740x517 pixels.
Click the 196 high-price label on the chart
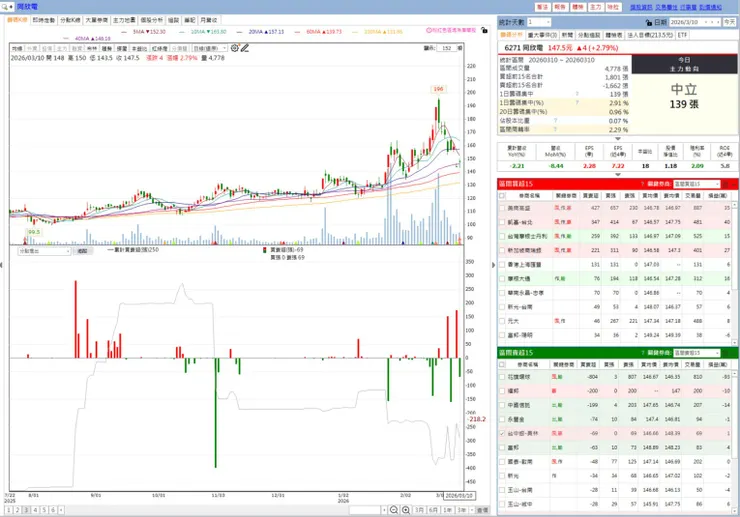[x=438, y=89]
